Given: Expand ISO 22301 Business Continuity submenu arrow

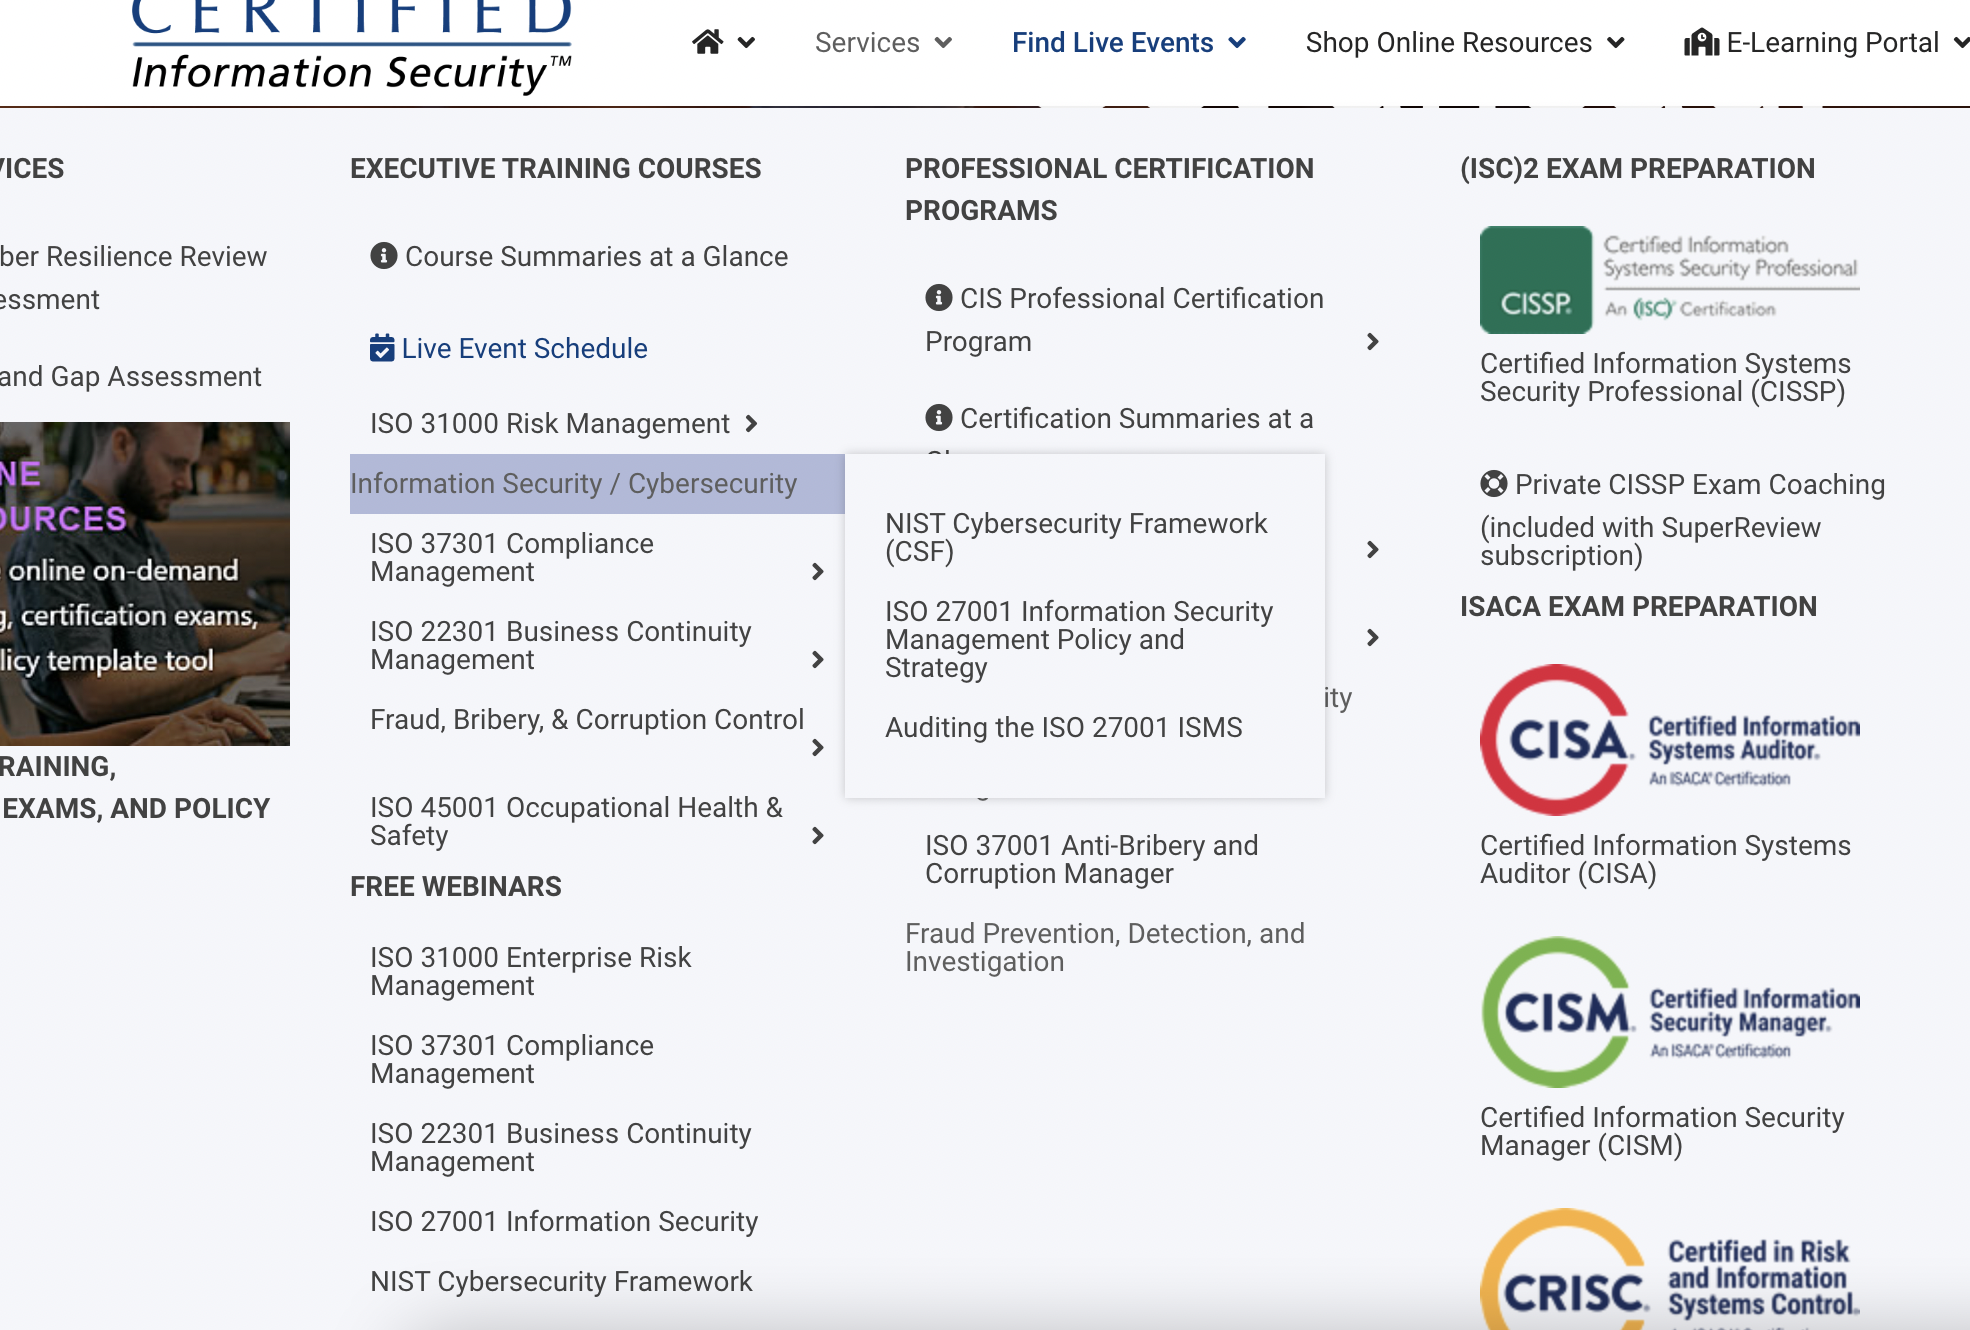Looking at the screenshot, I should [818, 660].
